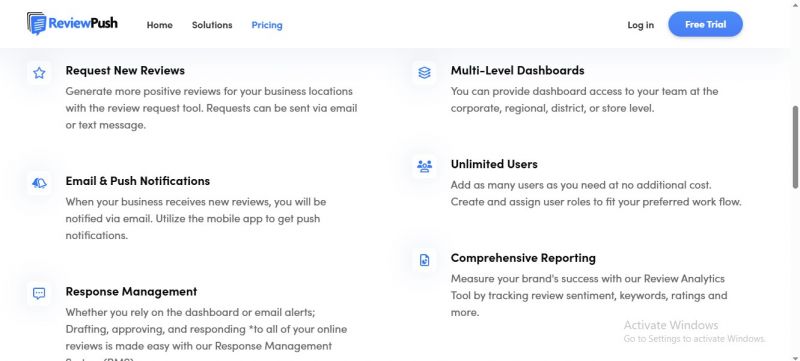Click the people icon beside Unlimited Users
The image size is (800, 361).
[x=424, y=166]
